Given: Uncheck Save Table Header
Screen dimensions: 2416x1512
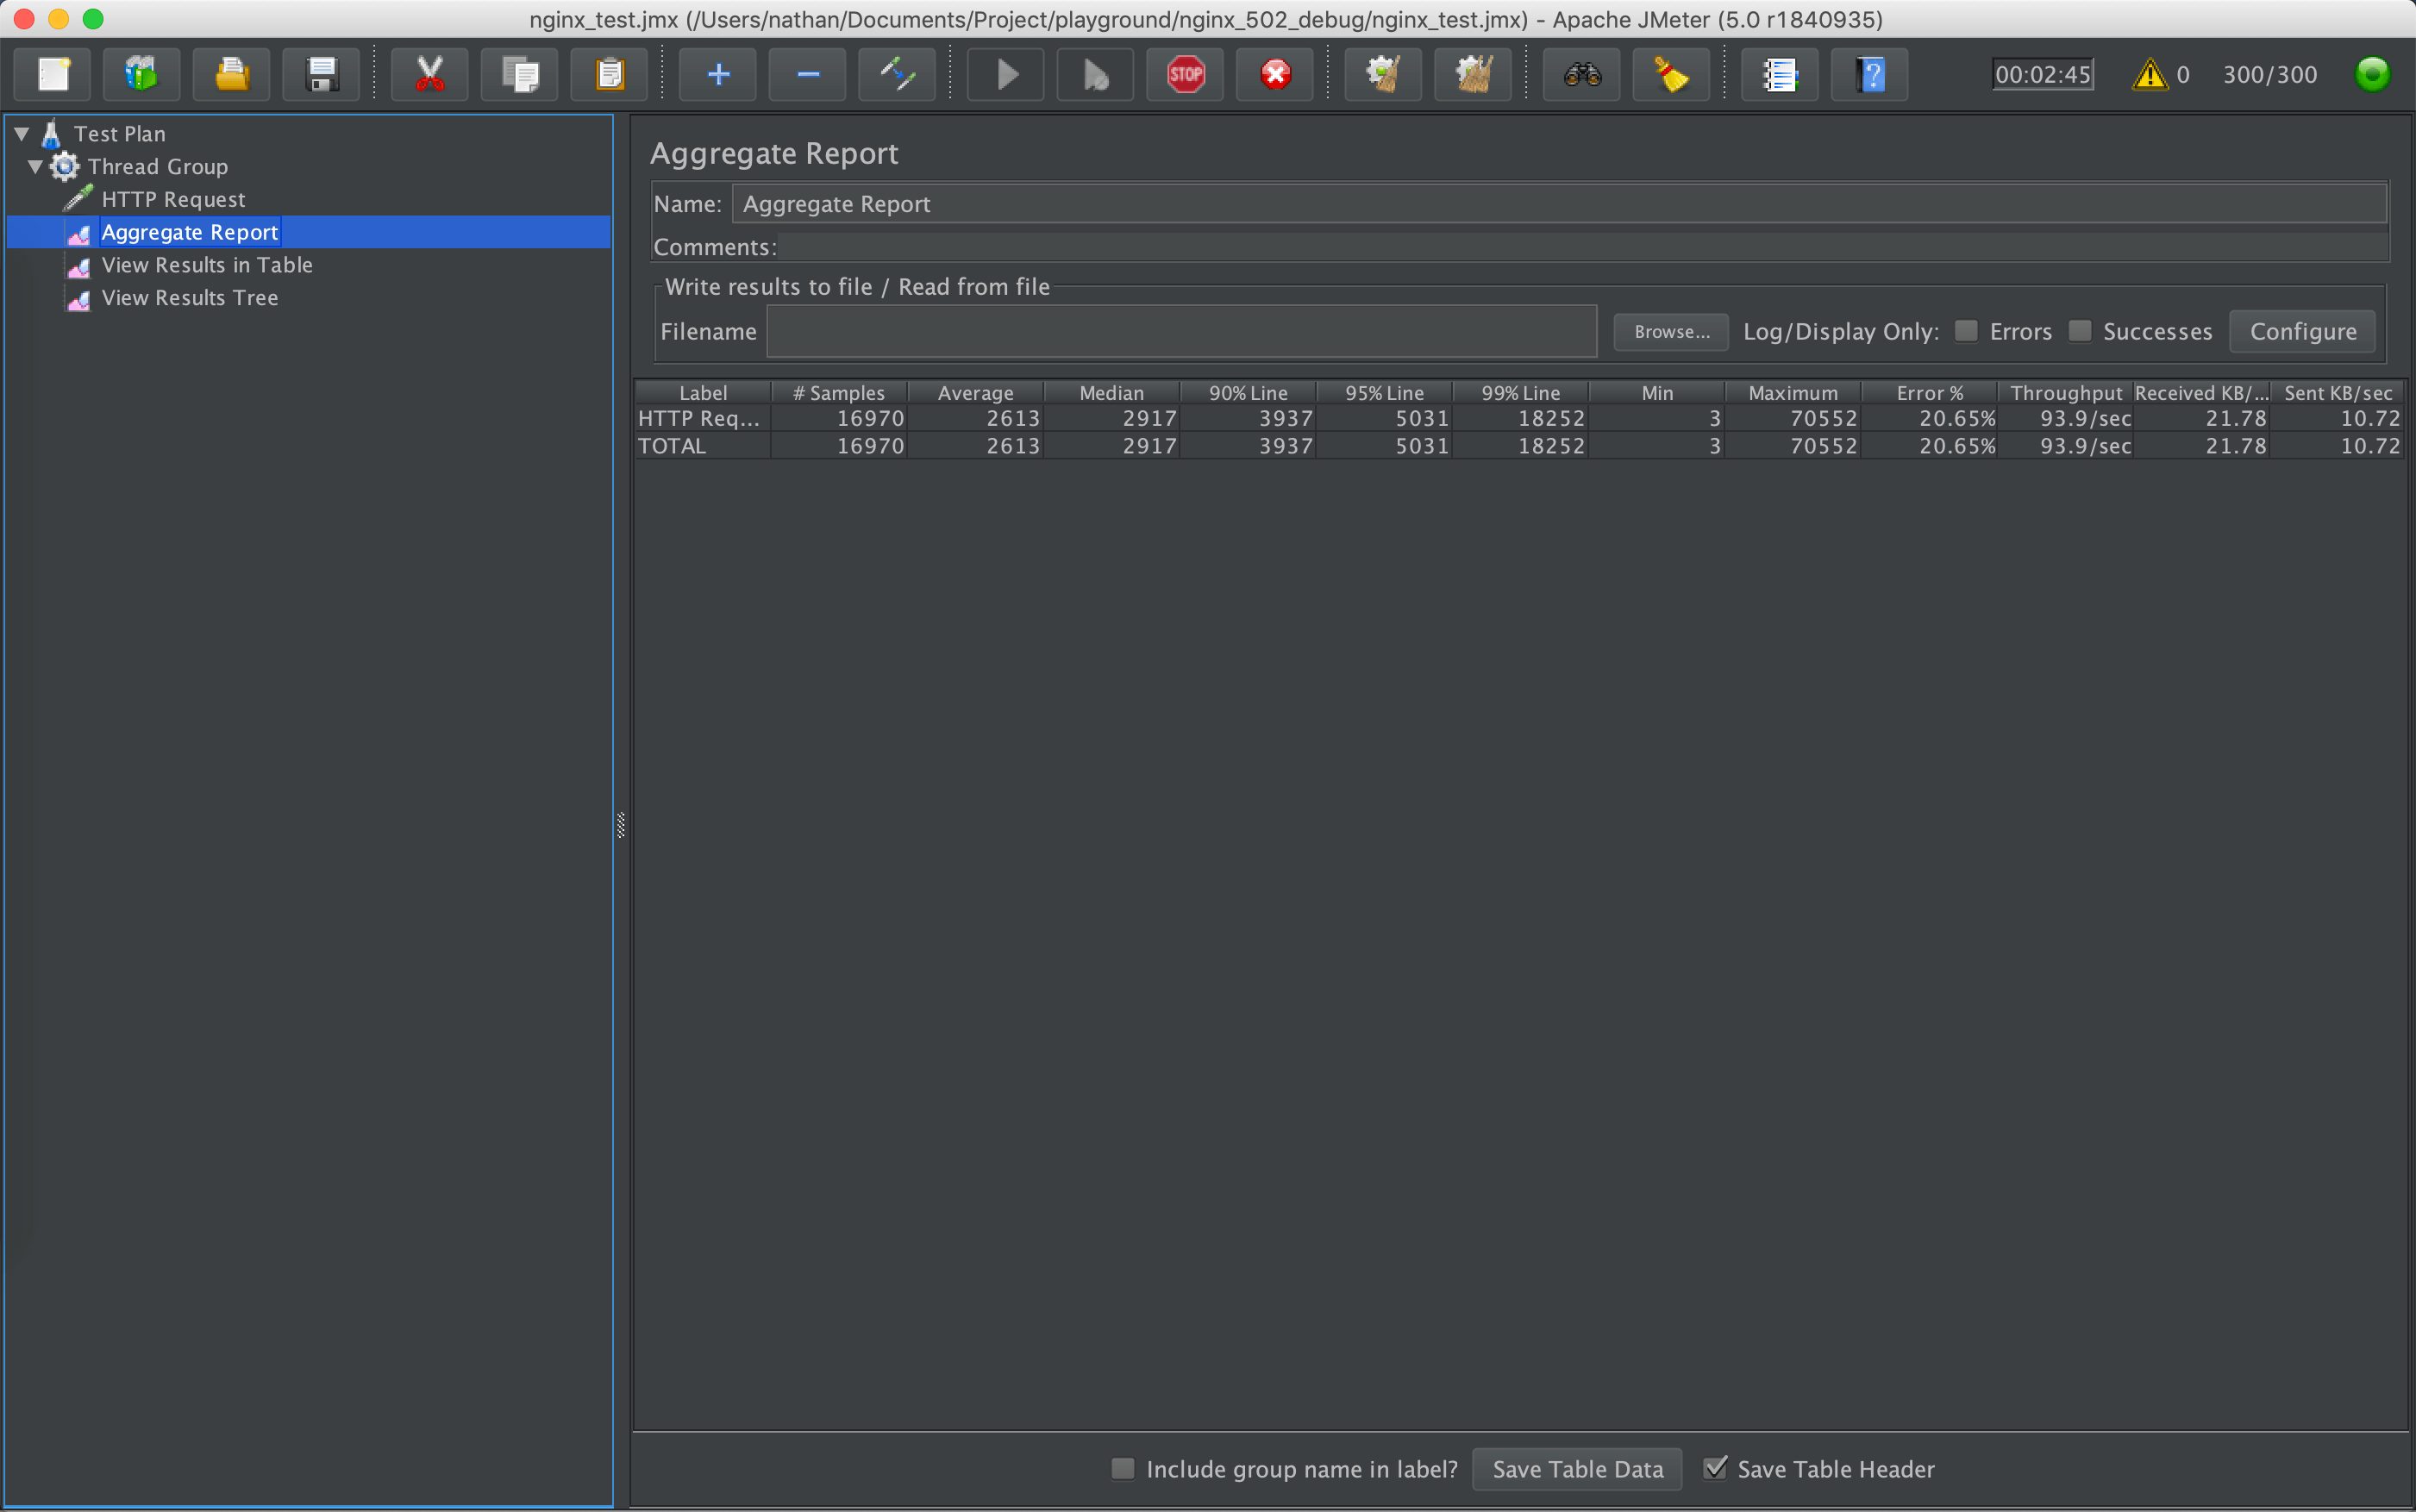Looking at the screenshot, I should click(1717, 1468).
